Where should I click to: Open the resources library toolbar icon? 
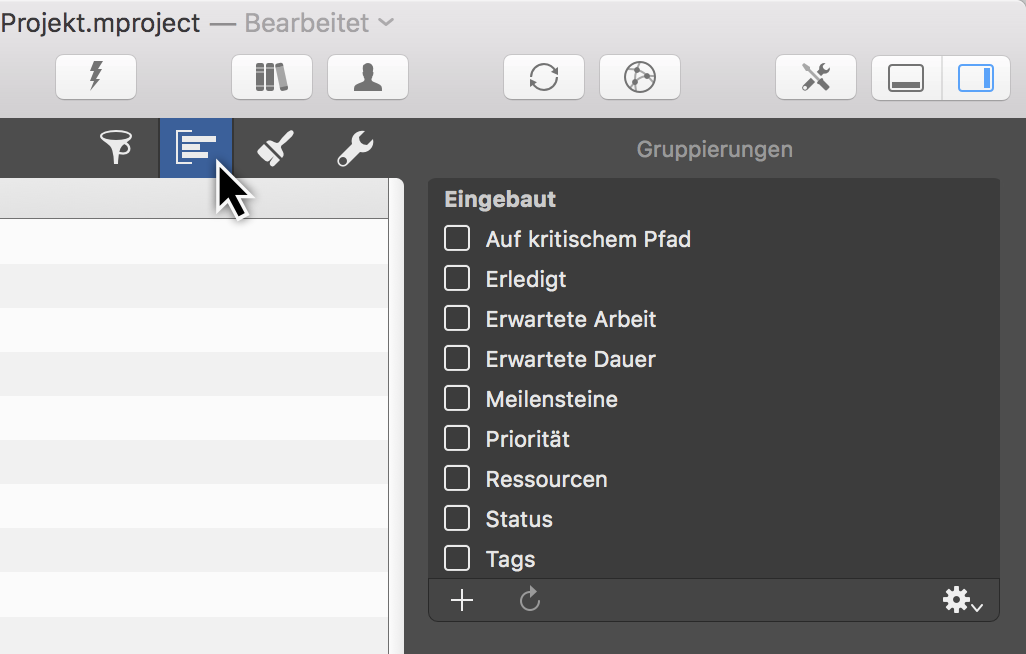pos(271,77)
